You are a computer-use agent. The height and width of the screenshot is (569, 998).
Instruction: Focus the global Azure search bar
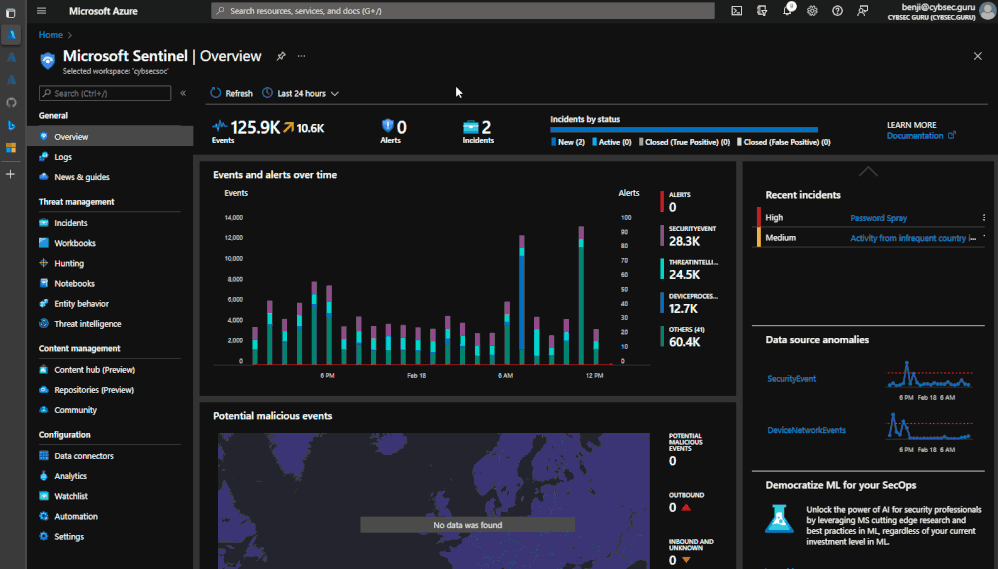tap(463, 11)
